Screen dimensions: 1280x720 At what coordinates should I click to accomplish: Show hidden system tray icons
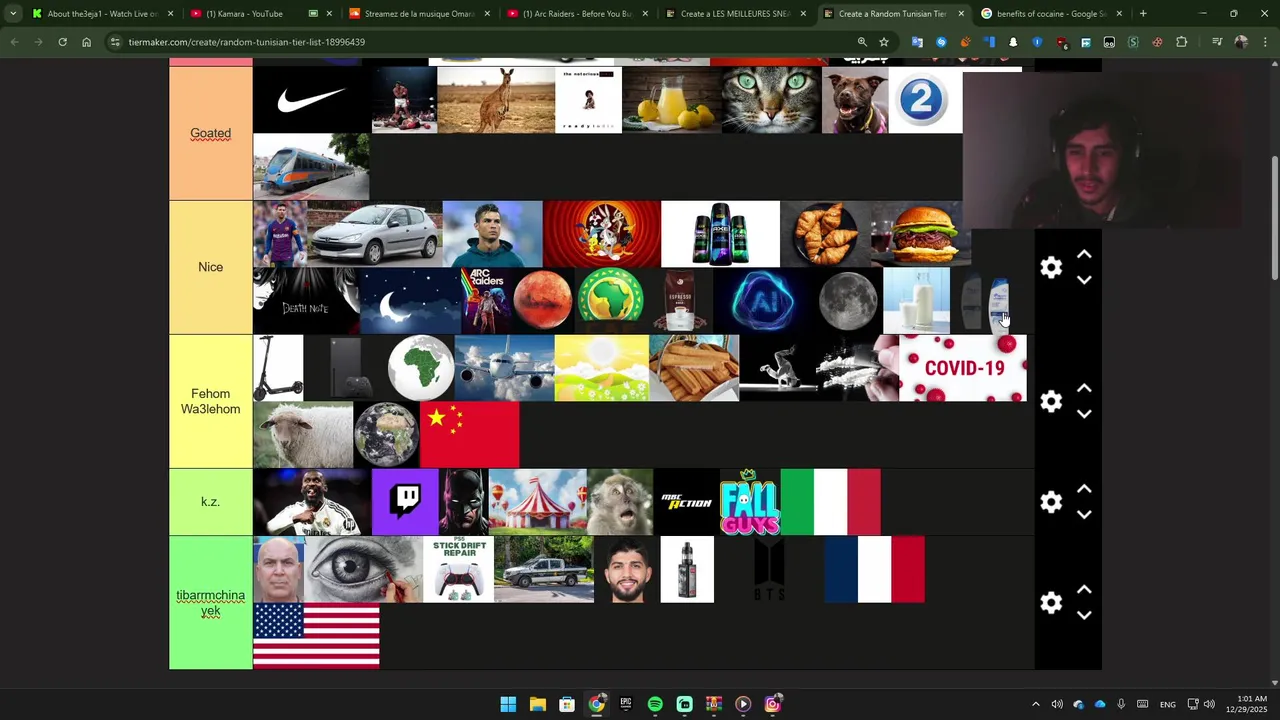[x=1035, y=704]
